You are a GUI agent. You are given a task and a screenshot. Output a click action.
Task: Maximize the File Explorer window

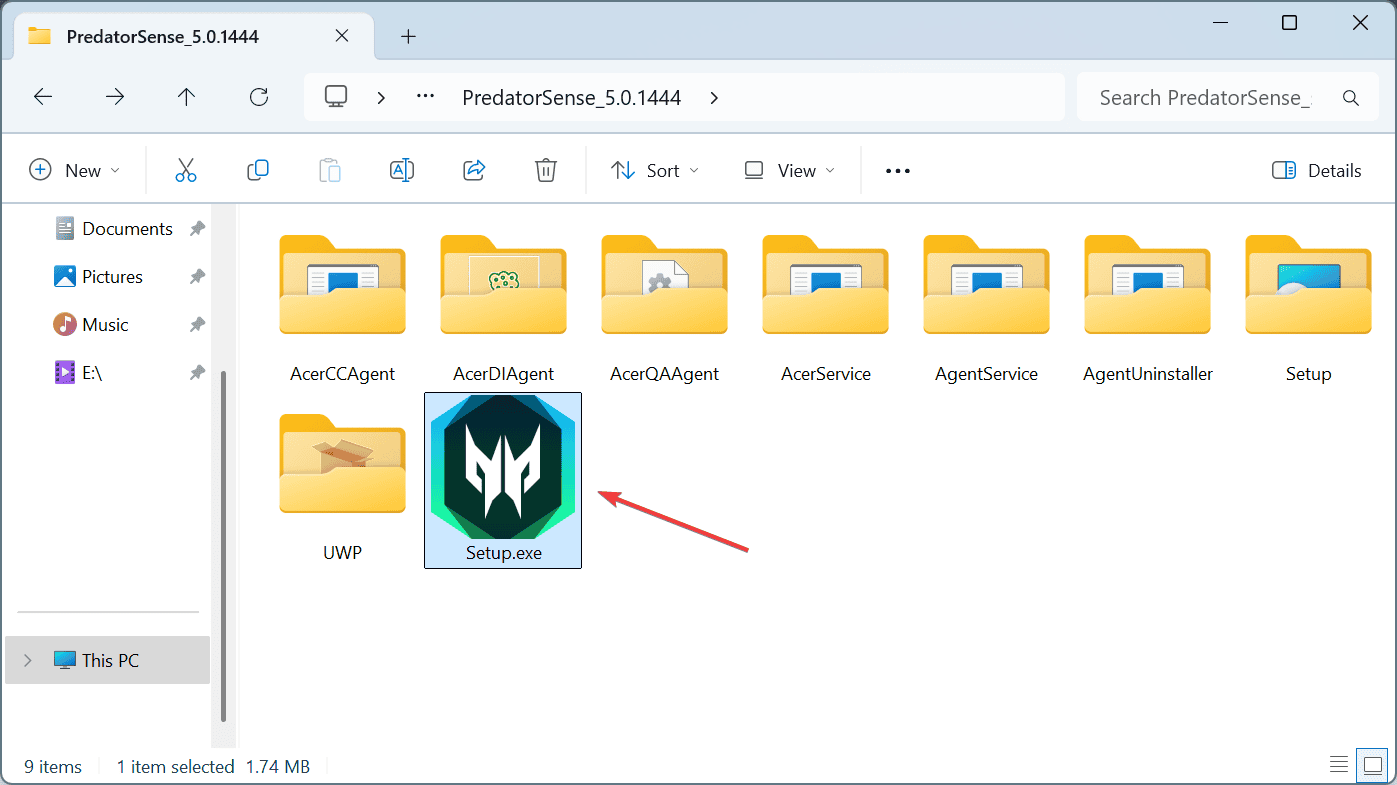pyautogui.click(x=1290, y=22)
